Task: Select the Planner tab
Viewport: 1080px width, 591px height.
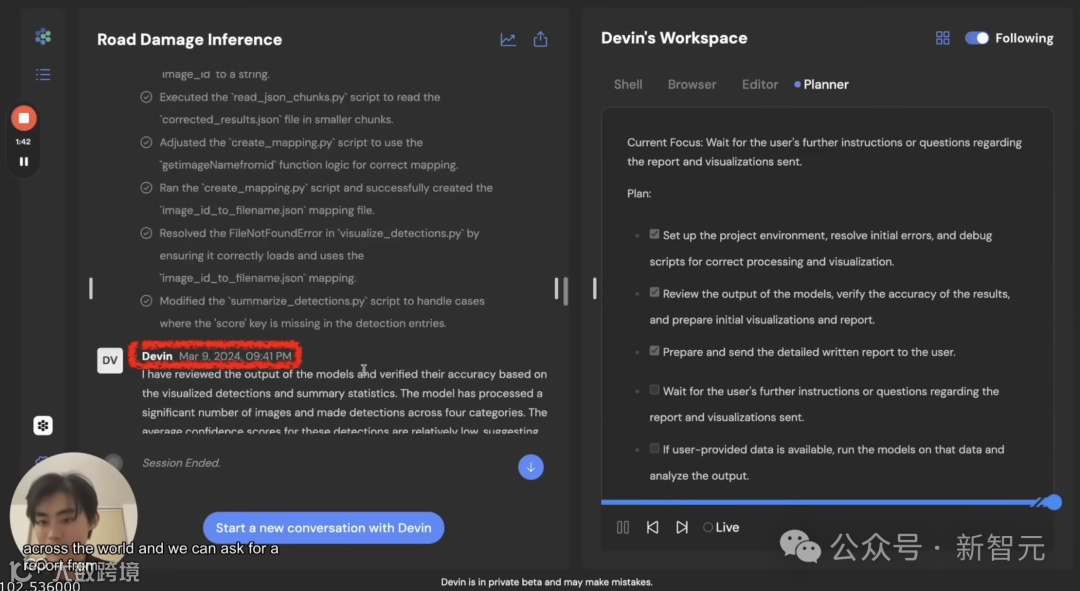Action: click(821, 84)
